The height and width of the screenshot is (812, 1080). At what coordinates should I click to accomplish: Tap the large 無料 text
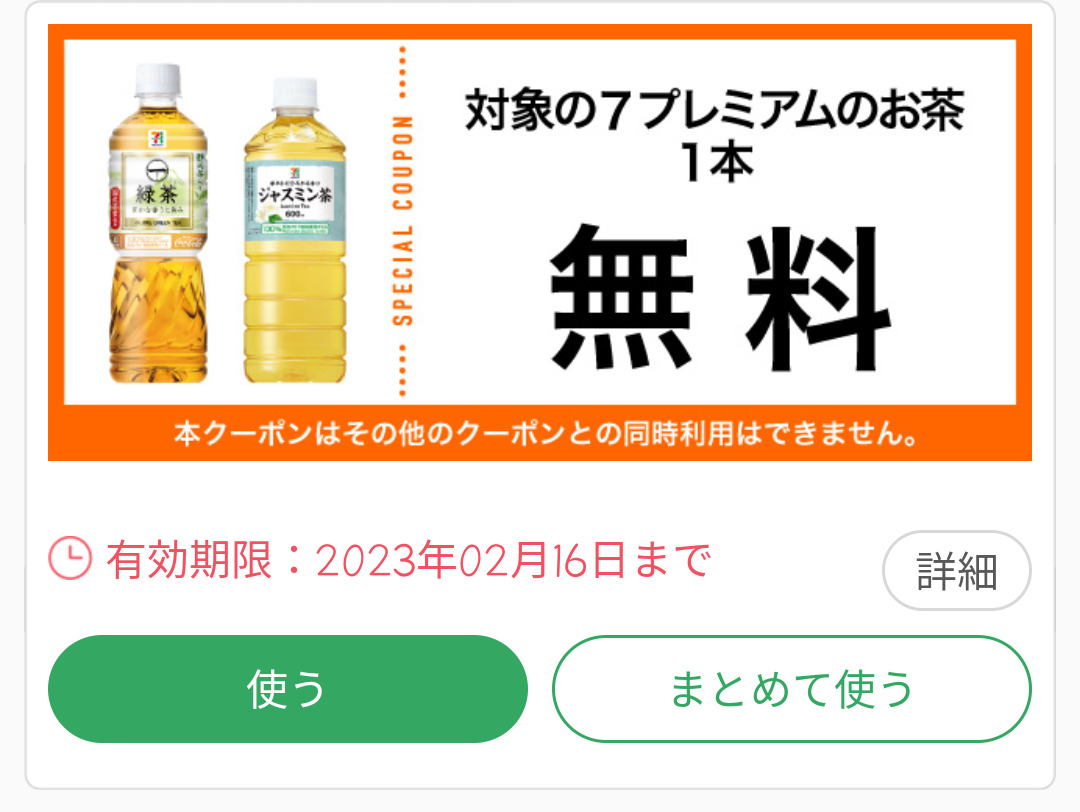tap(719, 298)
